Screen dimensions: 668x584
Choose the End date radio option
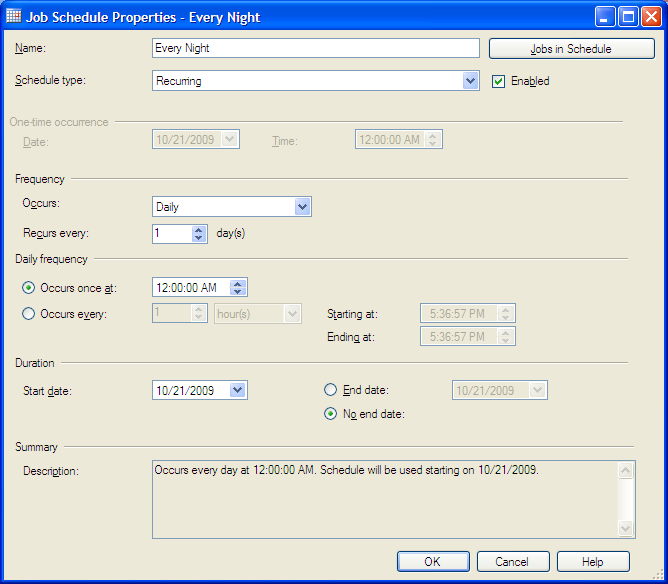click(x=331, y=390)
